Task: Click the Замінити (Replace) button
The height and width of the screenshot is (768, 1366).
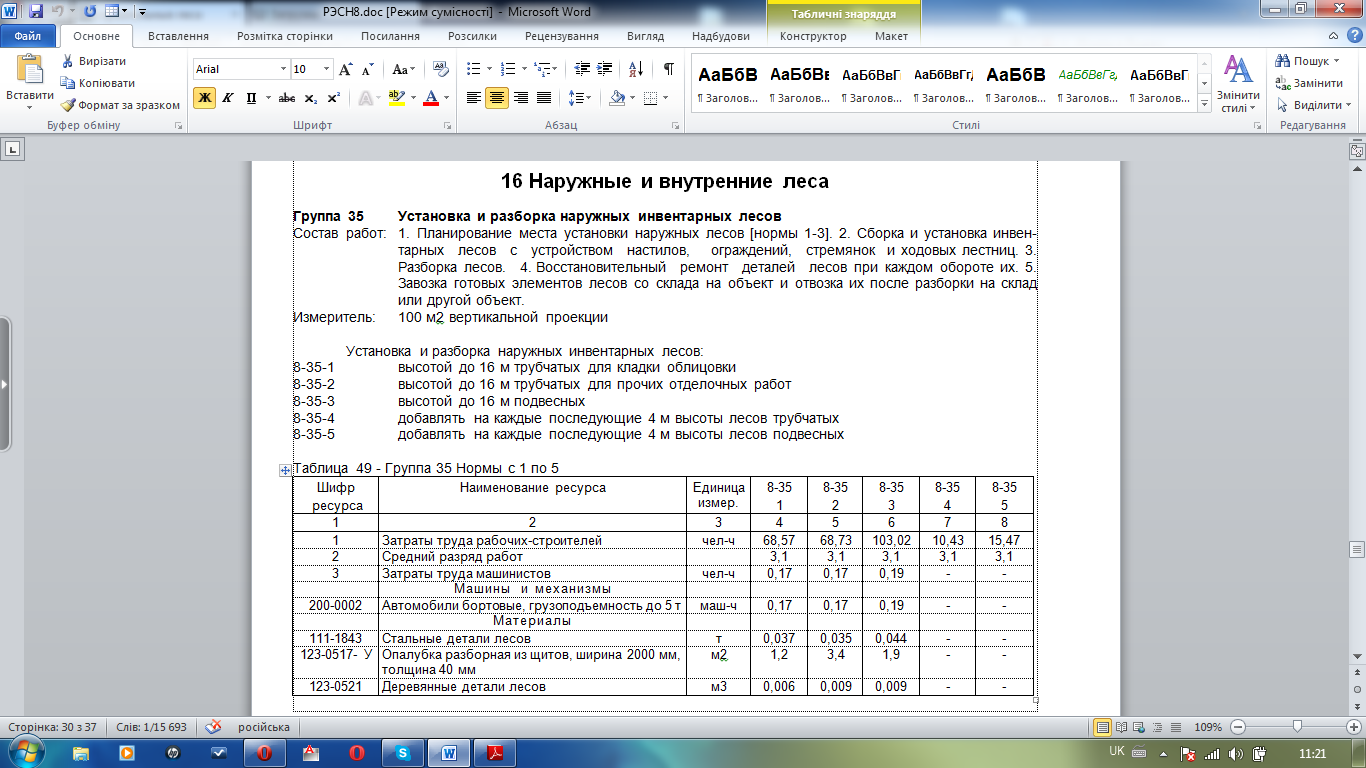Action: 1315,83
